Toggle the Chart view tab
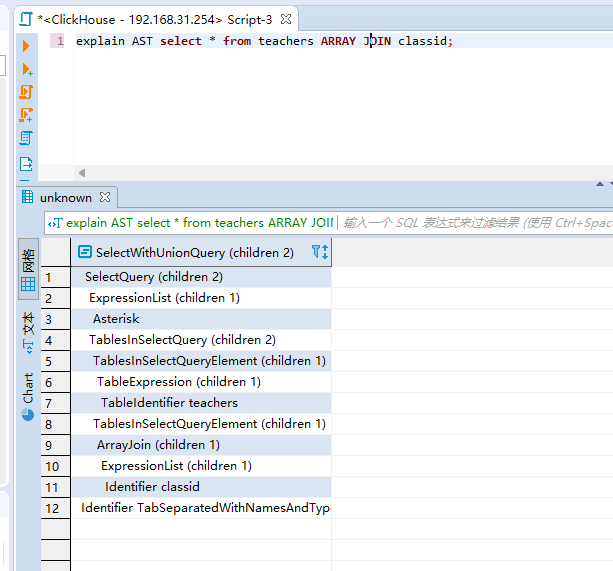This screenshot has height=571, width=613. point(28,396)
